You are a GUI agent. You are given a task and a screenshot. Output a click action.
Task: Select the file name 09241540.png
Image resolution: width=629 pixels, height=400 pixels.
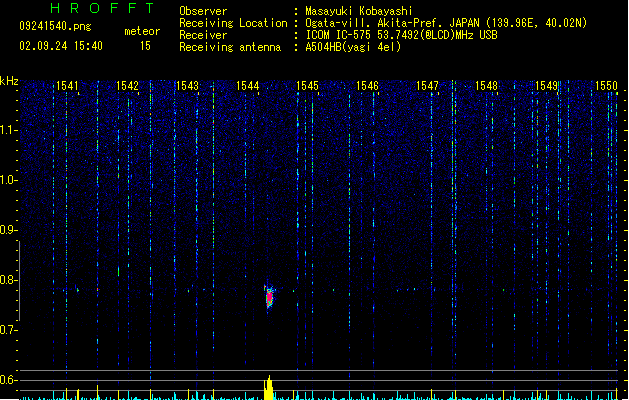pyautogui.click(x=55, y=27)
